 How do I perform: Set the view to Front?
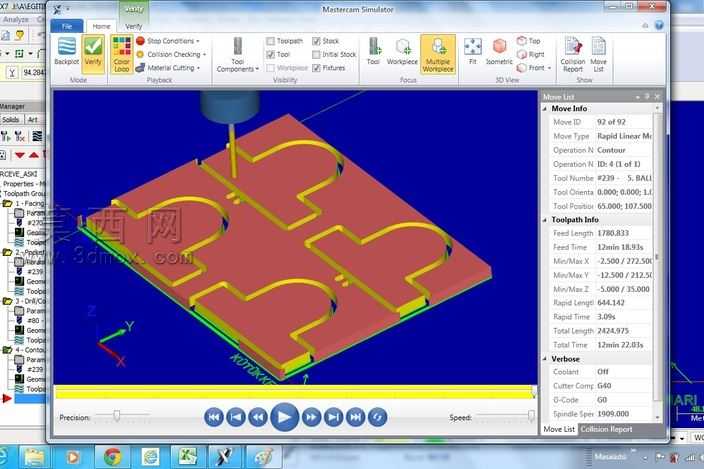pos(531,68)
